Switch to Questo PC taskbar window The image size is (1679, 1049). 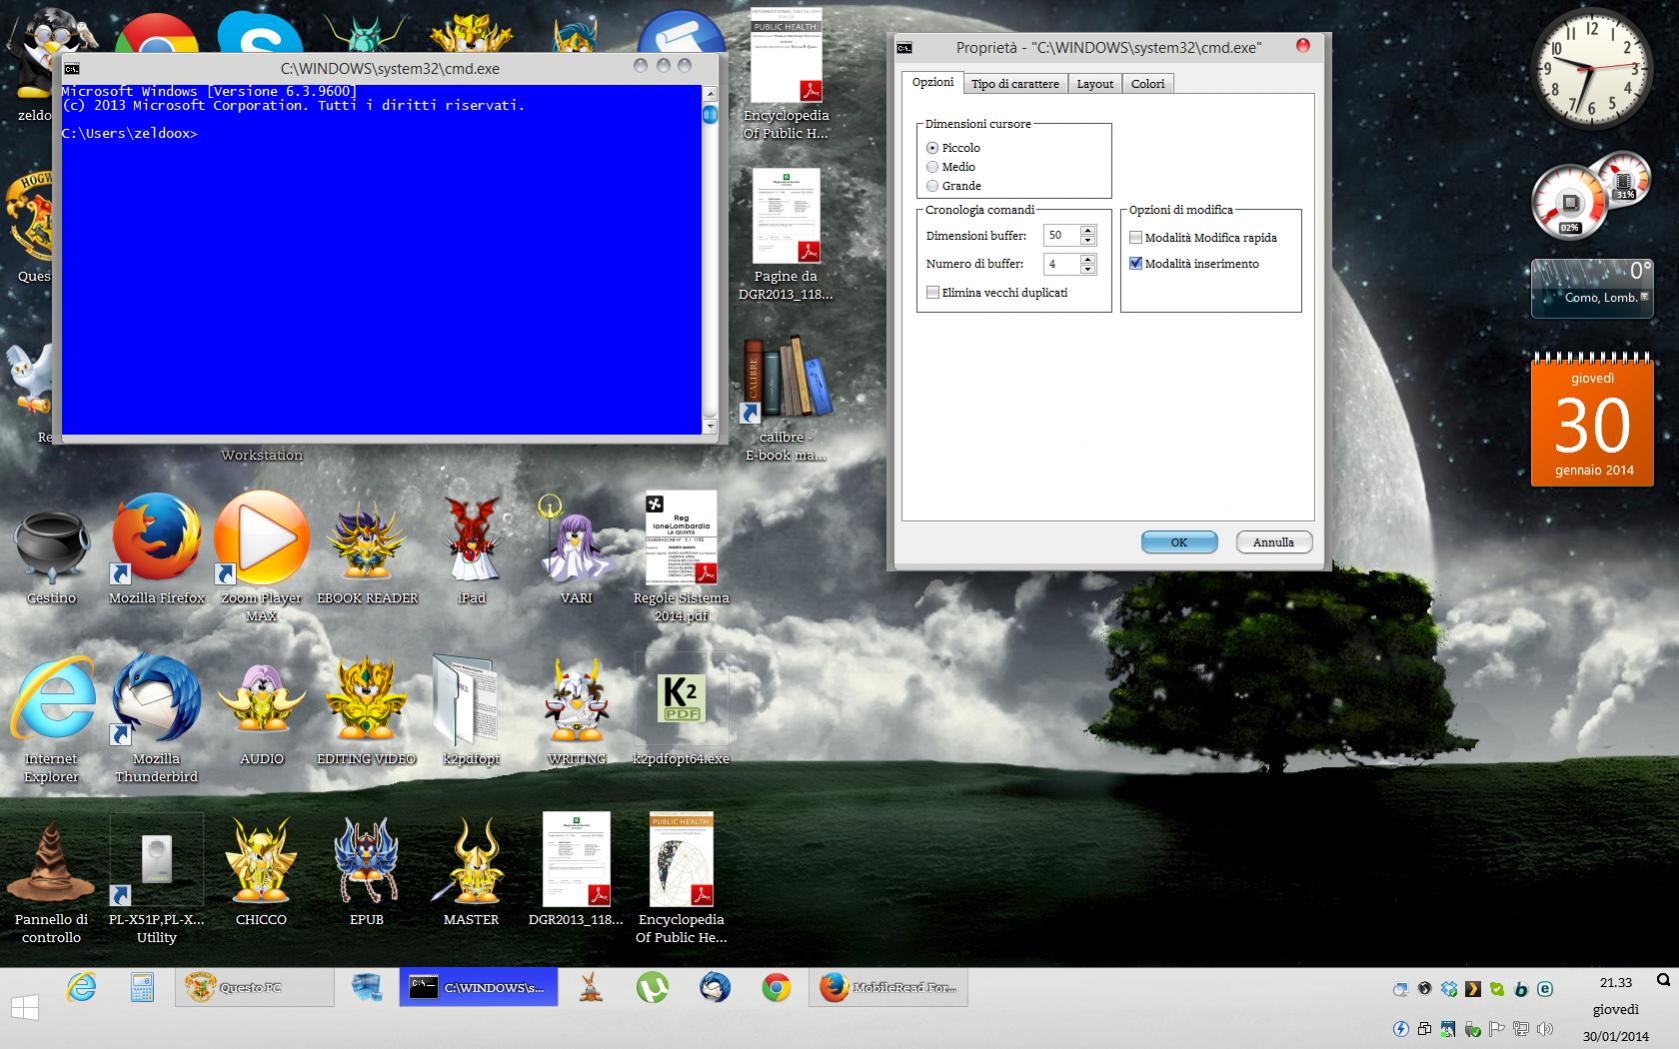pos(254,988)
